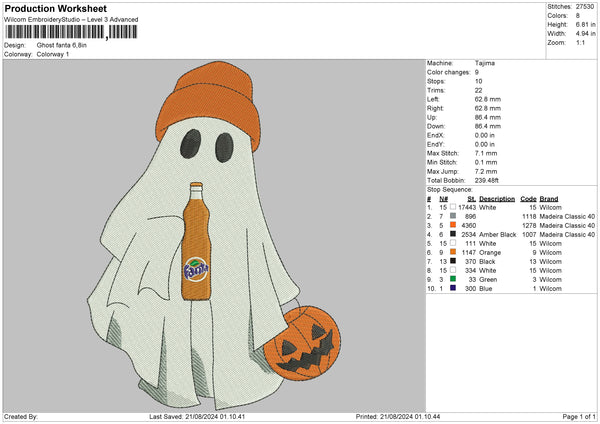
Task: Click the white swatch in stop row 1
Action: tap(453, 207)
